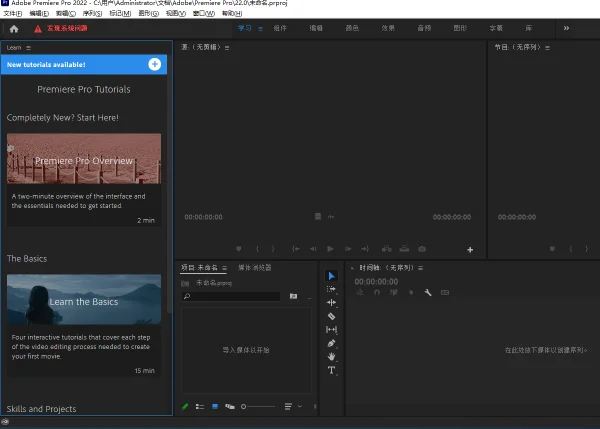Open the Learning workspace menu
The width and height of the screenshot is (600, 429).
[260, 29]
